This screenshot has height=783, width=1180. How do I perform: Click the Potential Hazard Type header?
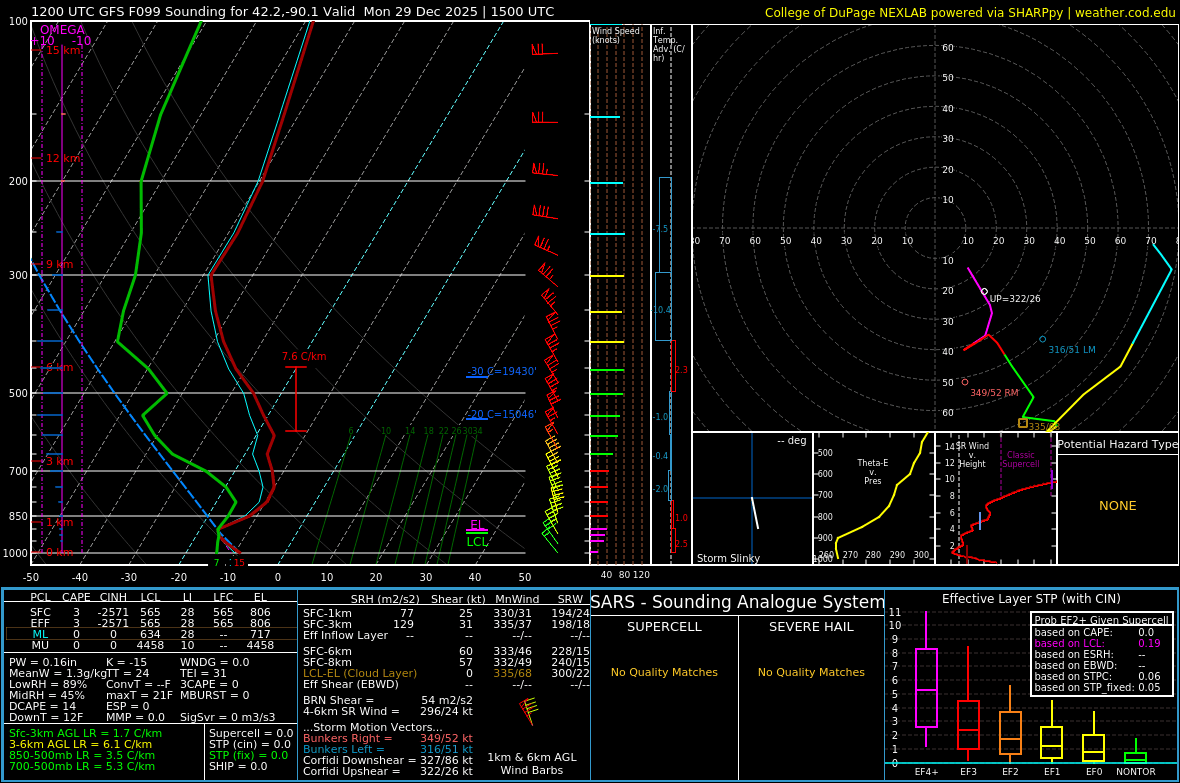[x=1117, y=444]
